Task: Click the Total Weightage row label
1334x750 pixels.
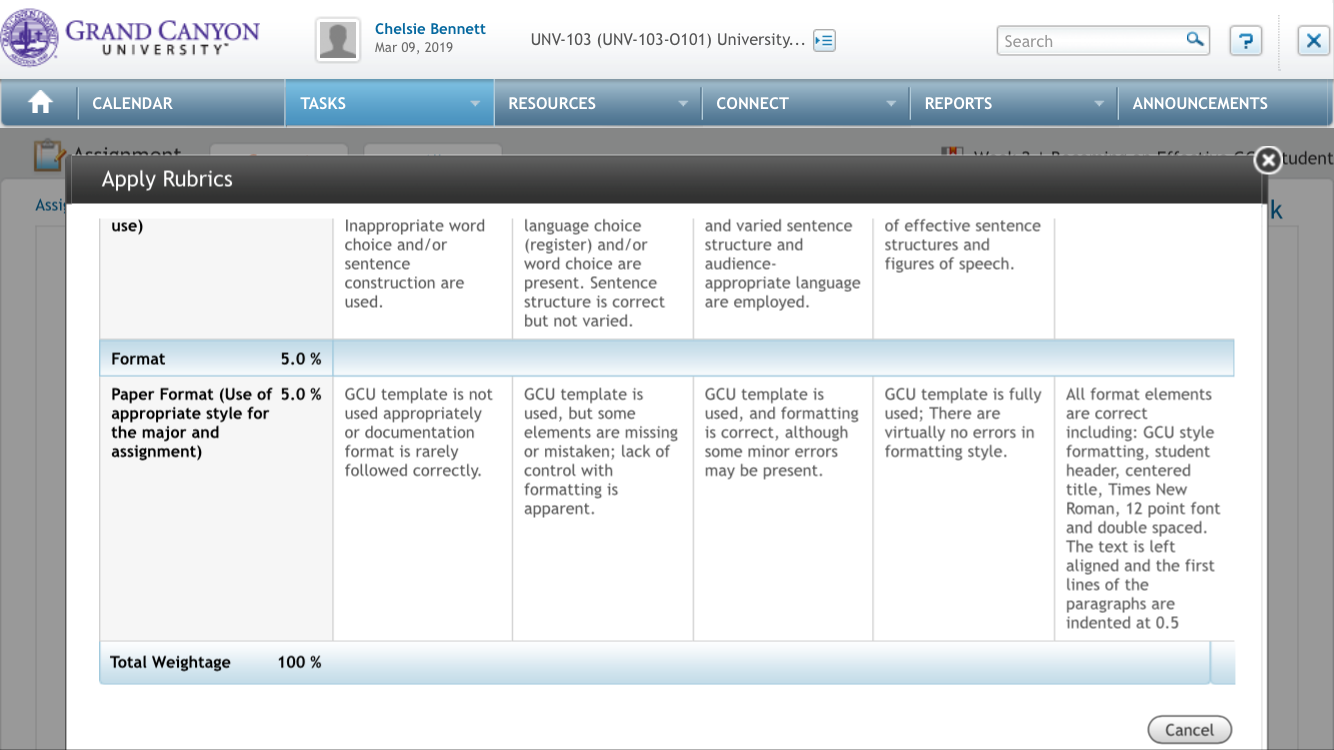Action: (x=170, y=662)
